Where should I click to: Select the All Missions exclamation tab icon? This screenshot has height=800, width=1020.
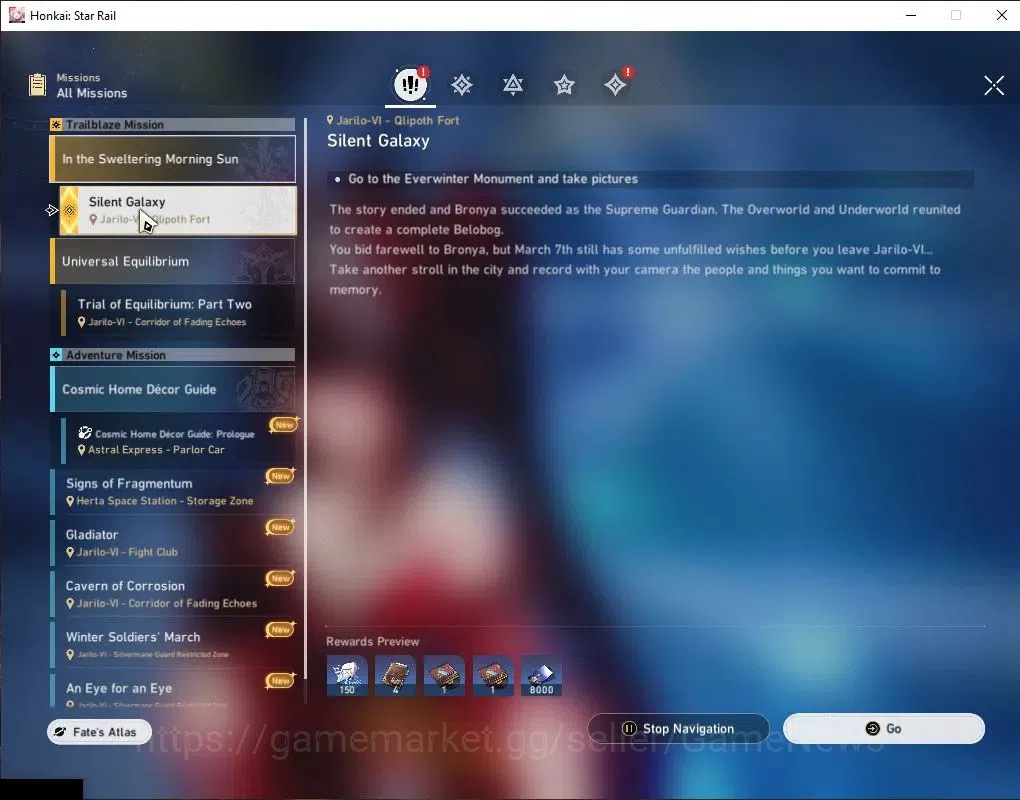point(410,84)
